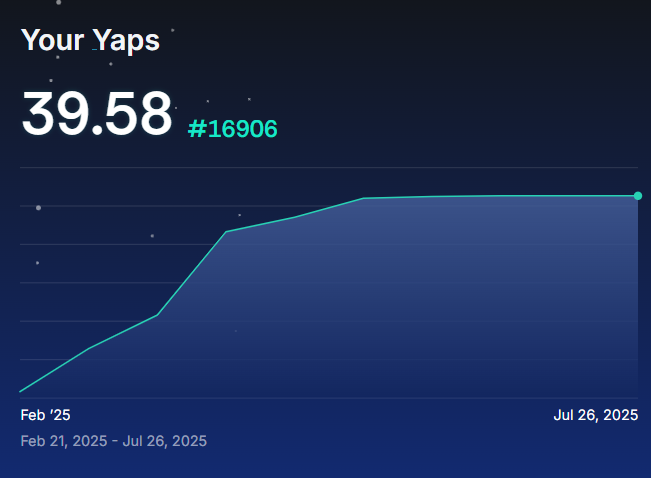This screenshot has width=651, height=478.
Task: Click the 'Your Yaps' heading
Action: [x=91, y=40]
